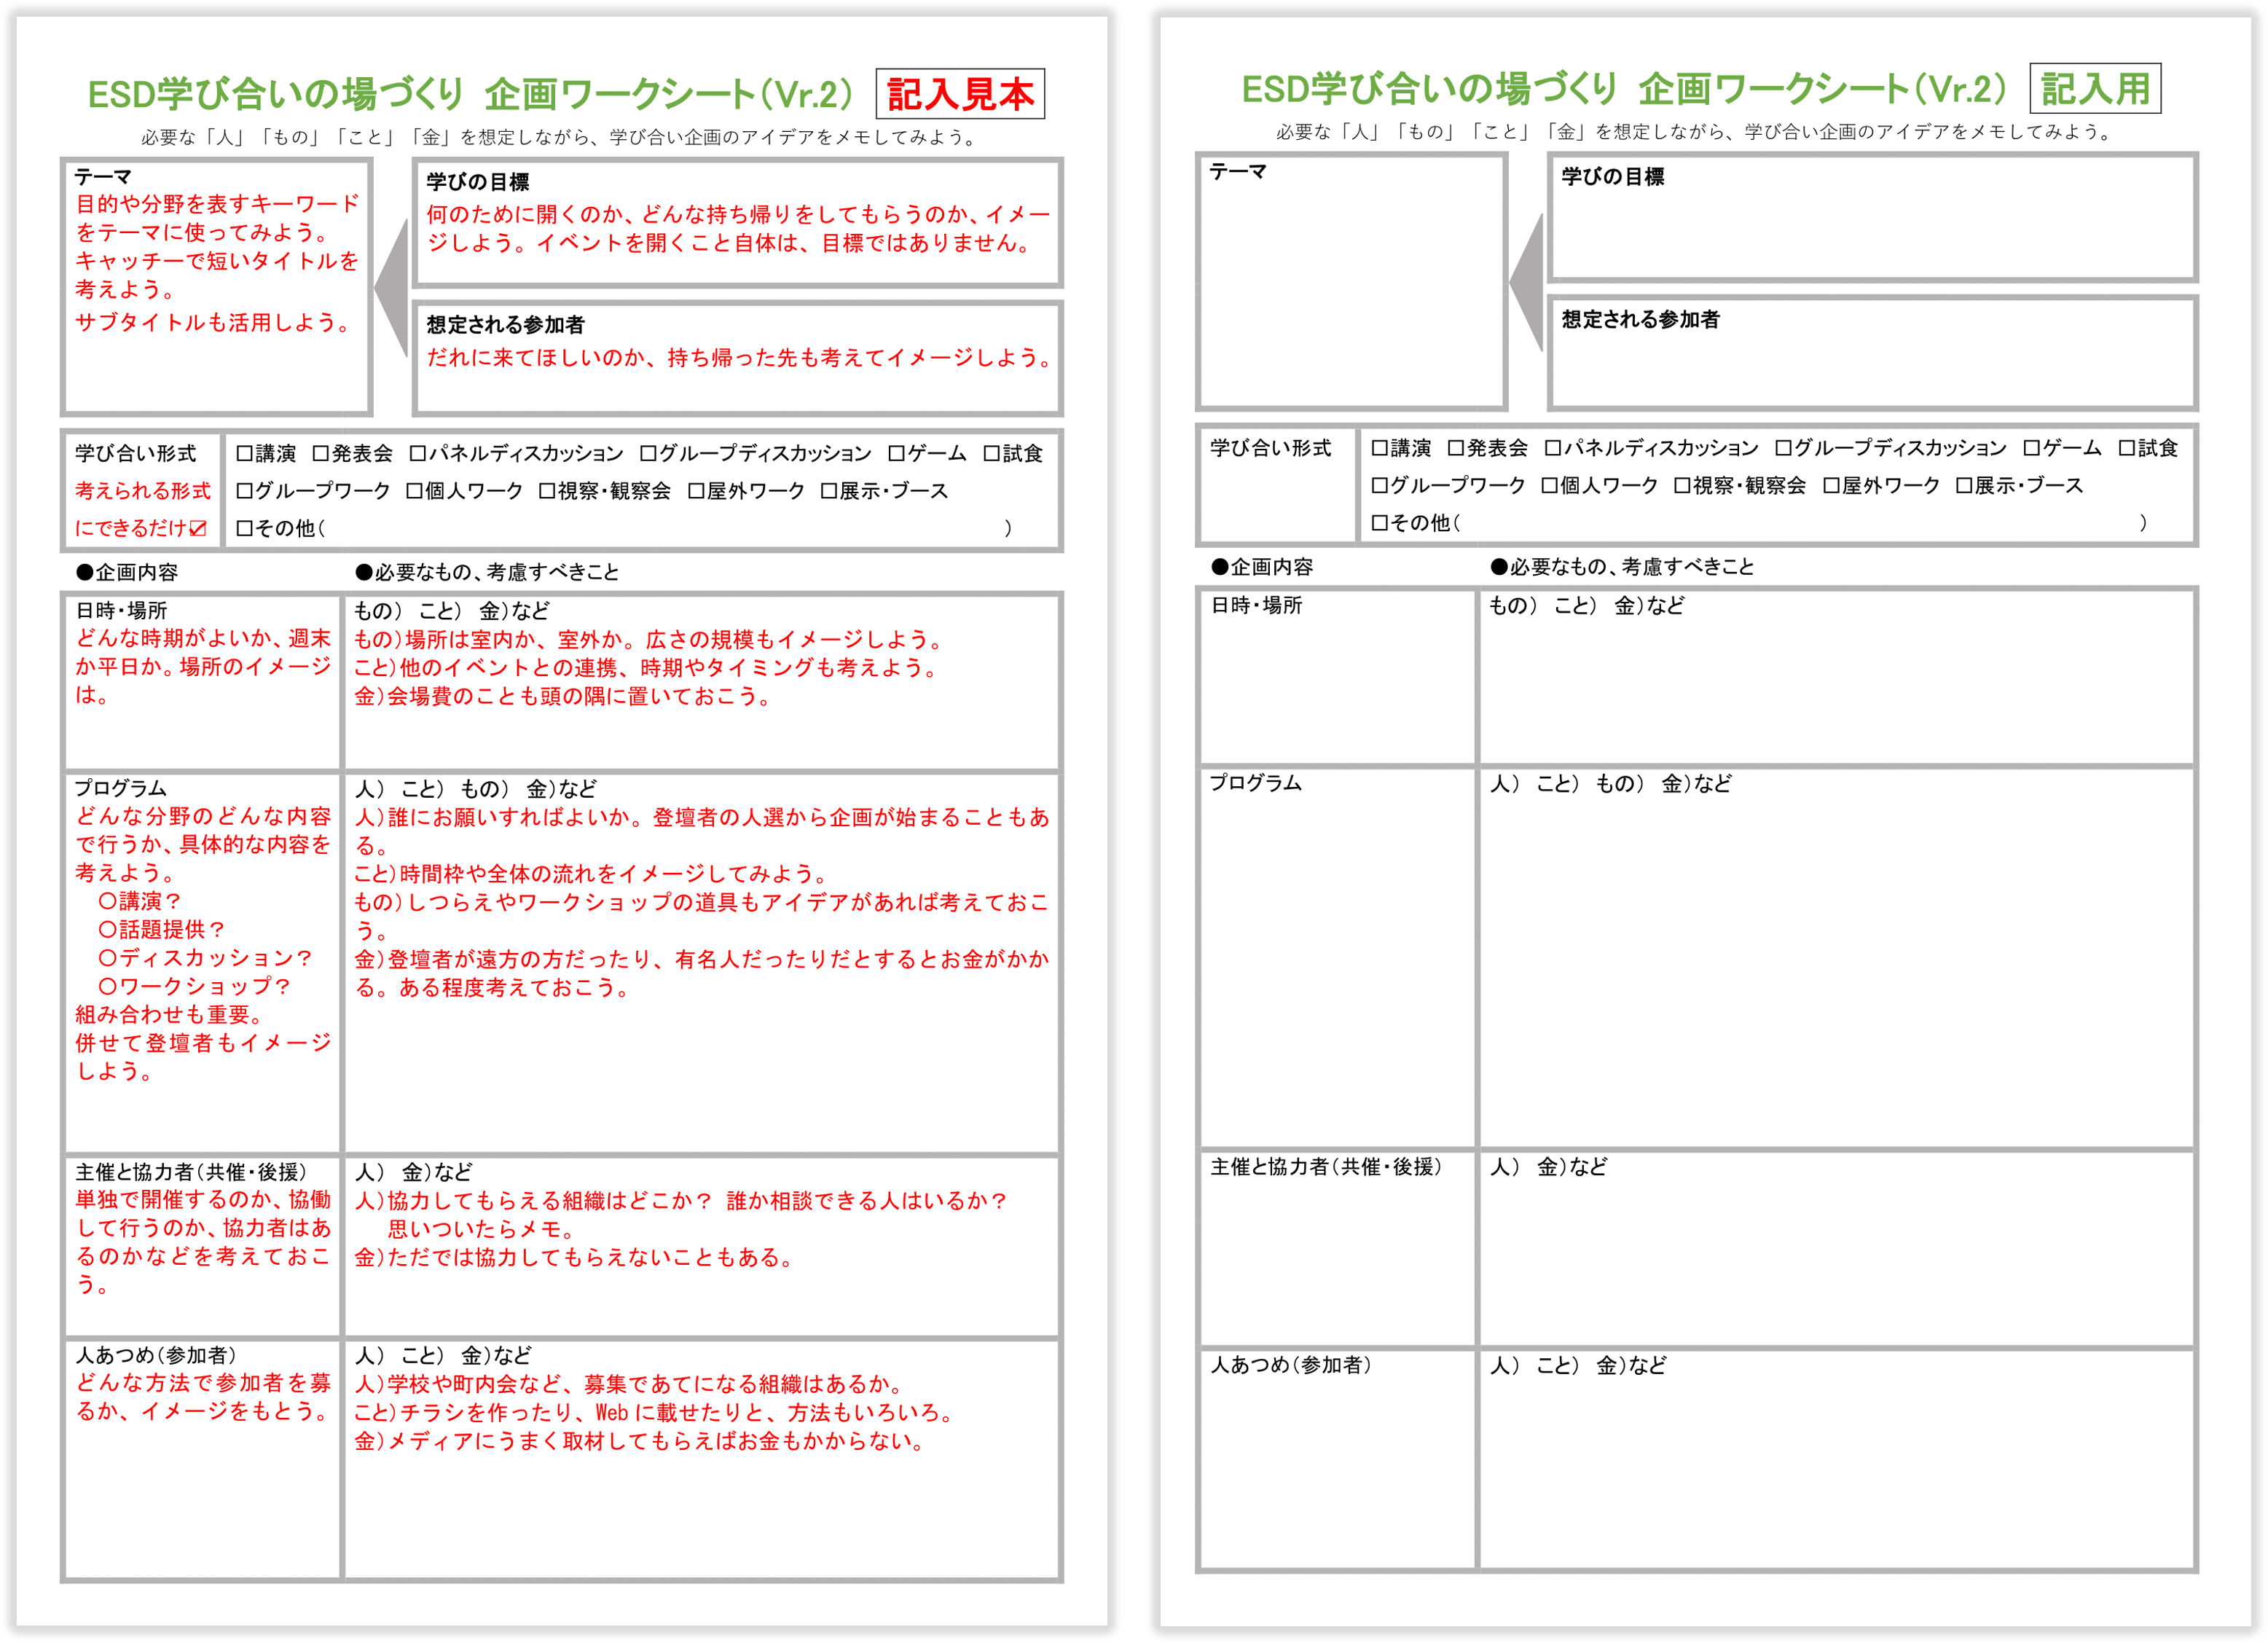This screenshot has width=2268, height=1643.
Task: Click red text starting こと）時間枠や全体の流れ
Action: (x=592, y=874)
